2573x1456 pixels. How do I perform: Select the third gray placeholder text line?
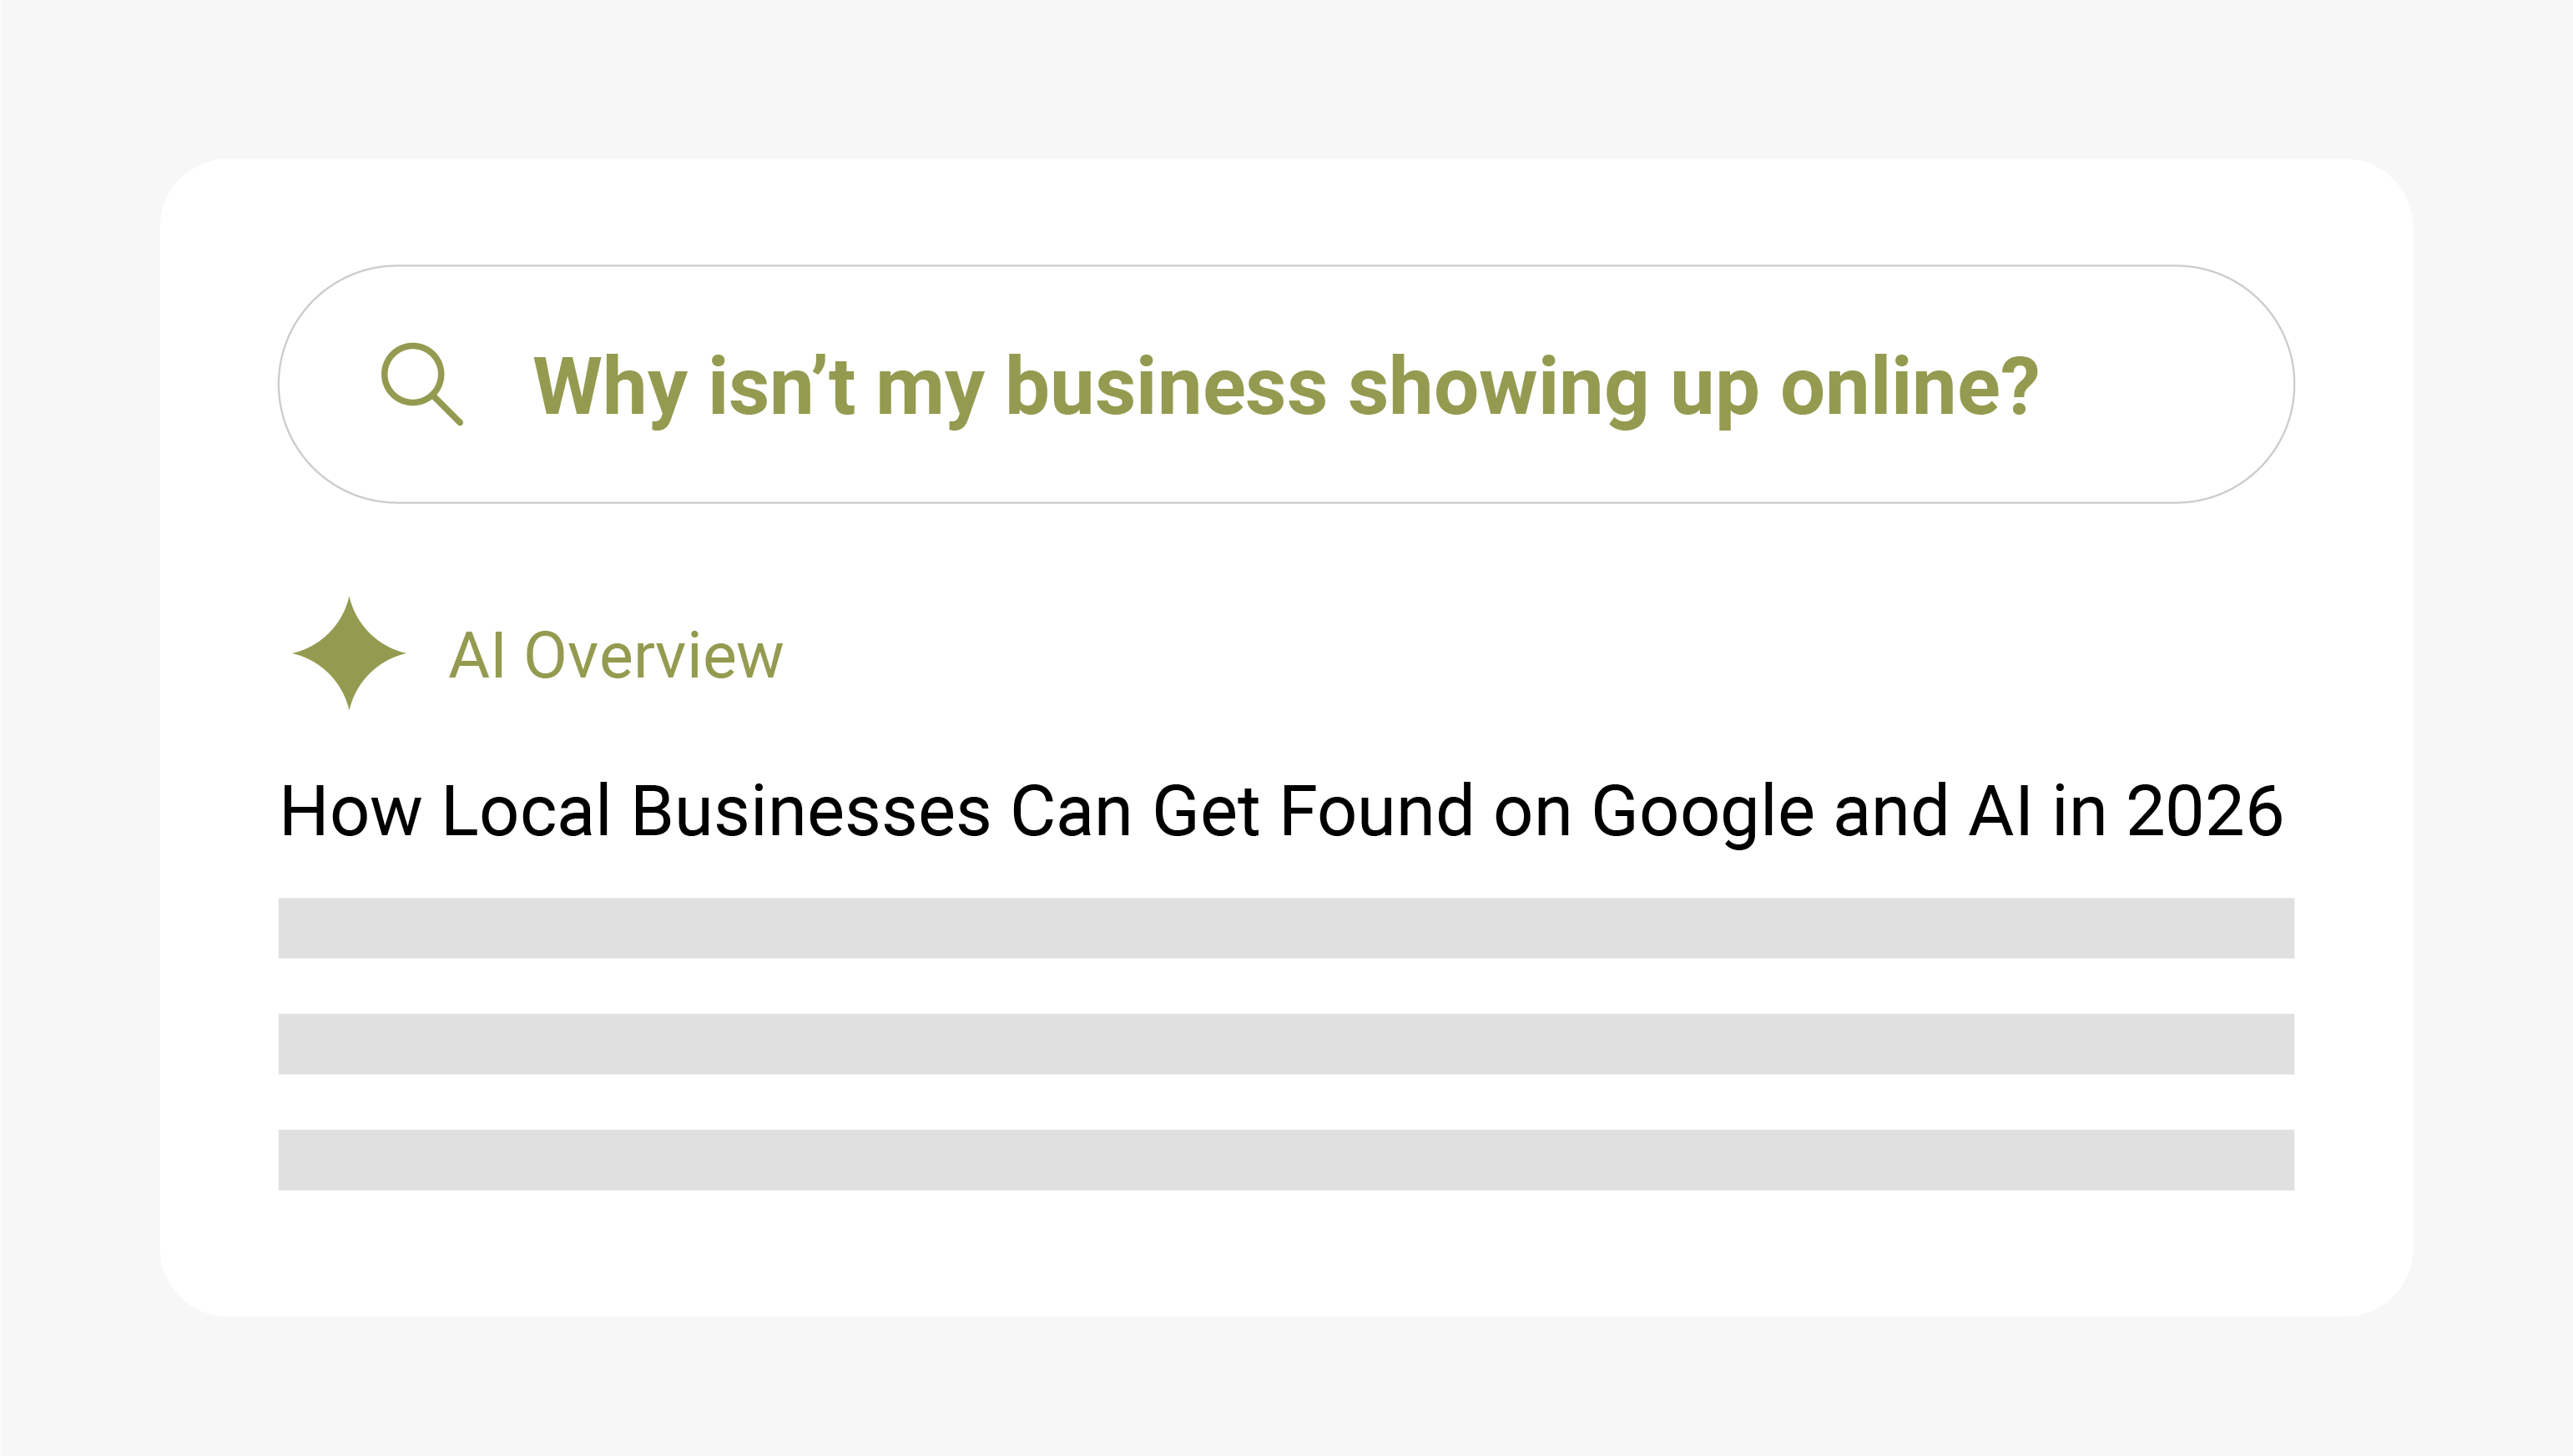[1285, 1160]
